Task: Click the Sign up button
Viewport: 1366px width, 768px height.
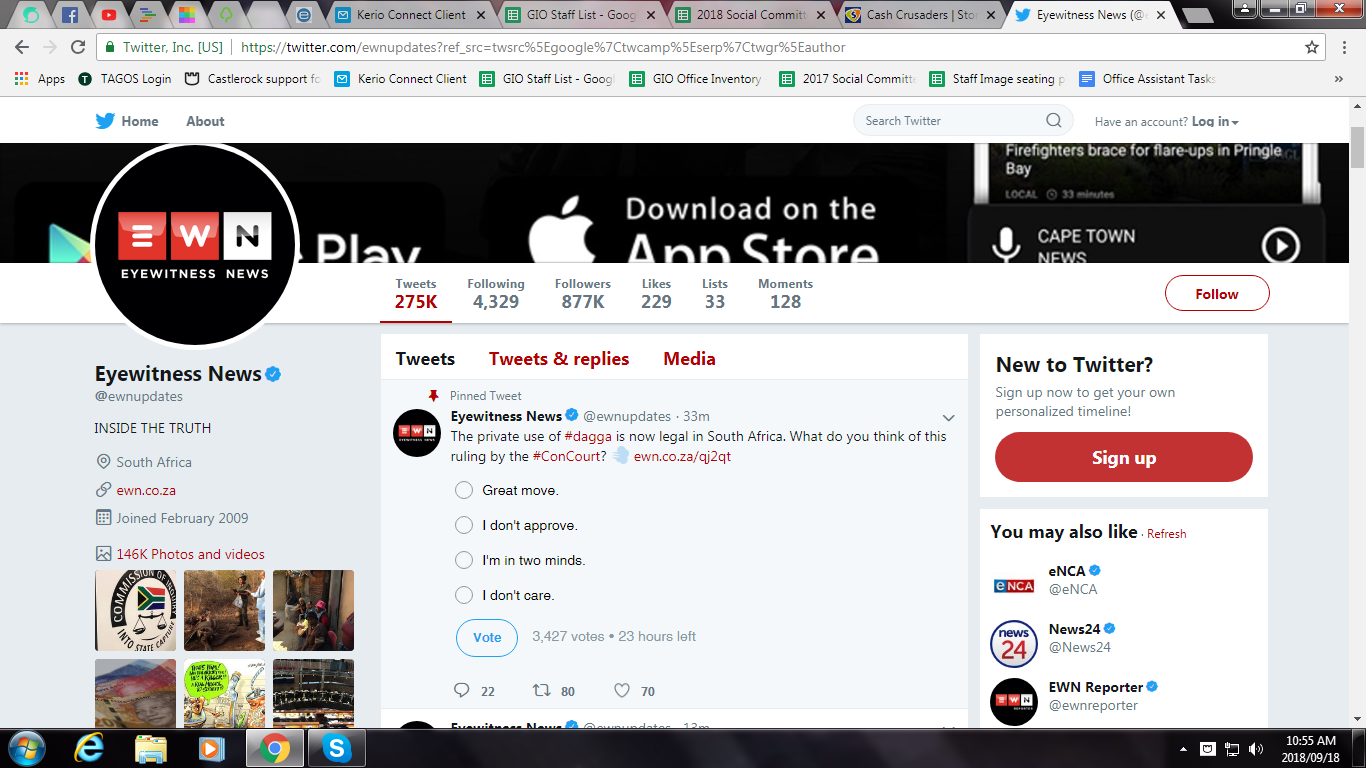Action: pyautogui.click(x=1123, y=456)
